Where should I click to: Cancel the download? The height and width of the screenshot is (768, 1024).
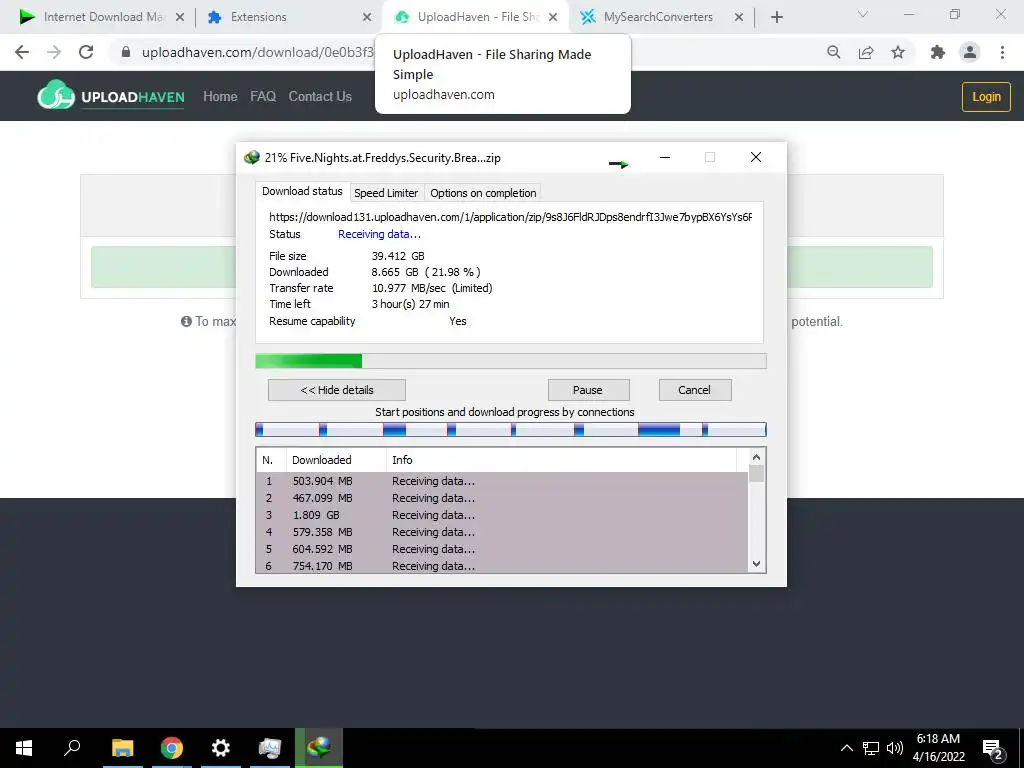pyautogui.click(x=695, y=390)
